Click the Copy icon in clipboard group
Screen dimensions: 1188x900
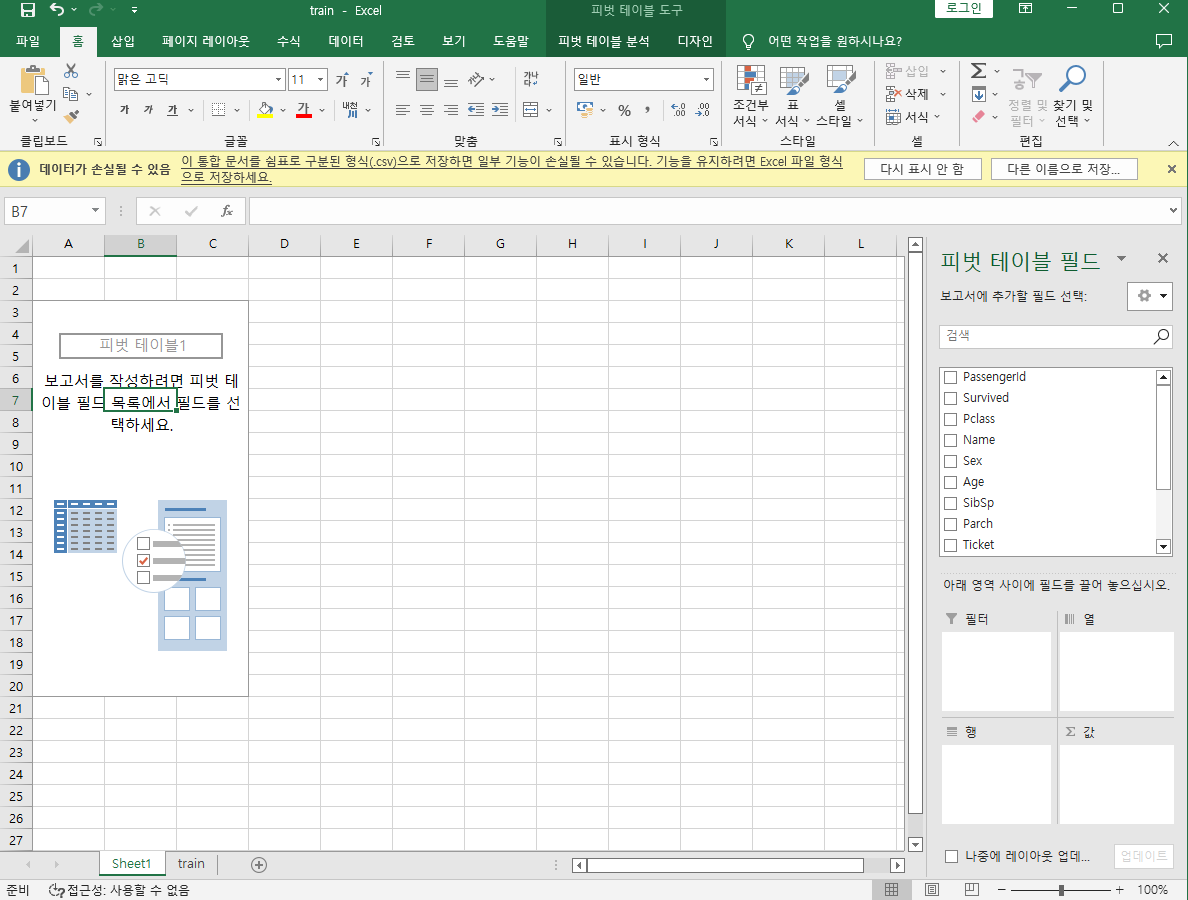point(70,94)
